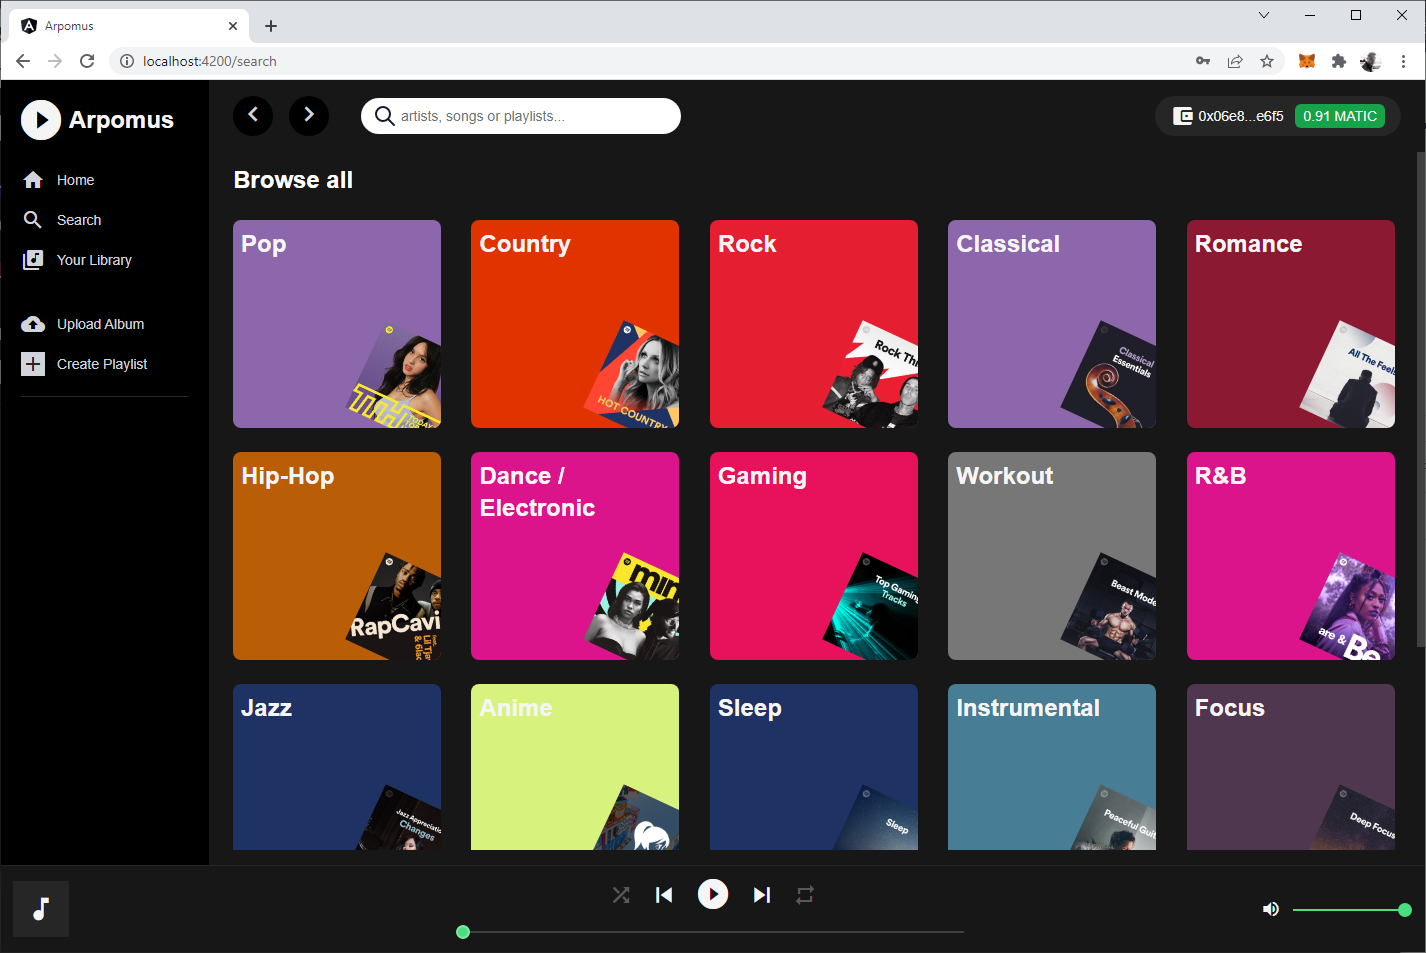The height and width of the screenshot is (953, 1426).
Task: Open the Classical genre card
Action: coord(1052,324)
